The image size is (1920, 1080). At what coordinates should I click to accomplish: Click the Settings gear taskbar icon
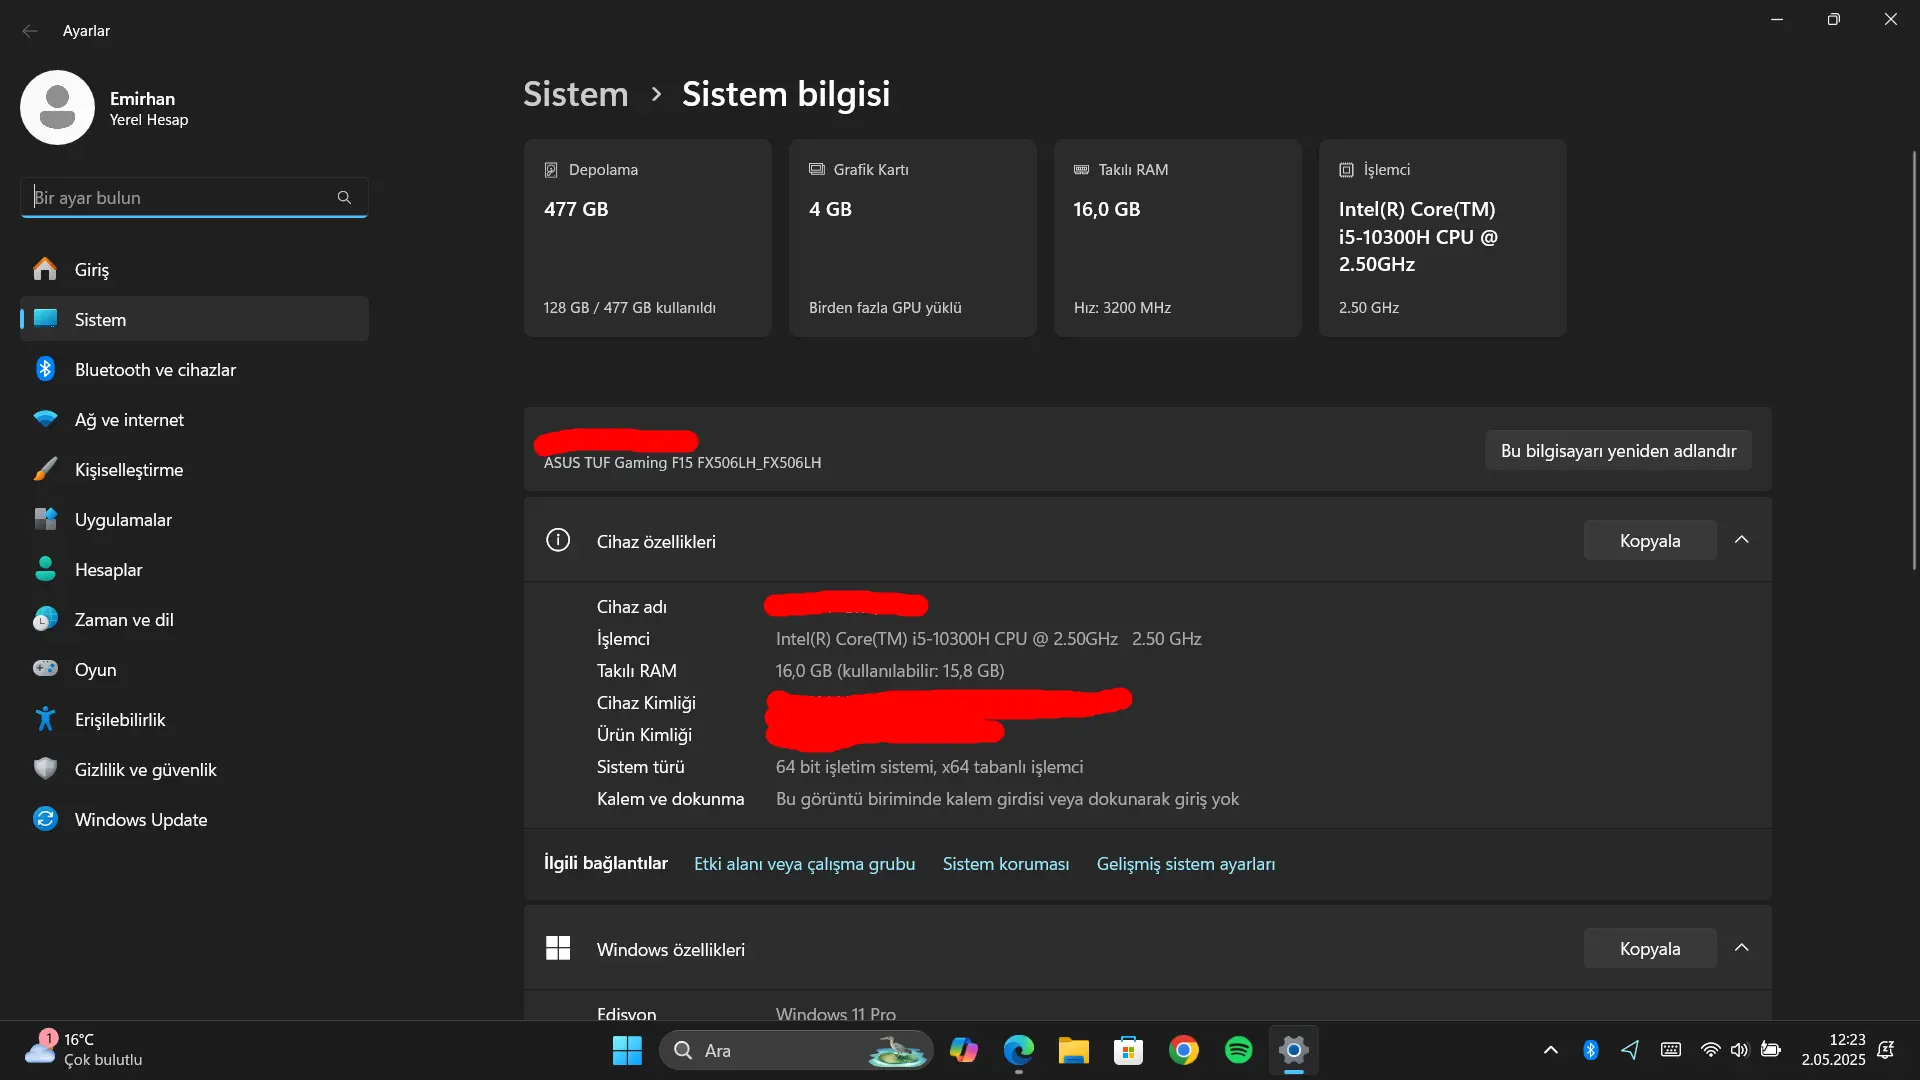[x=1294, y=1050]
